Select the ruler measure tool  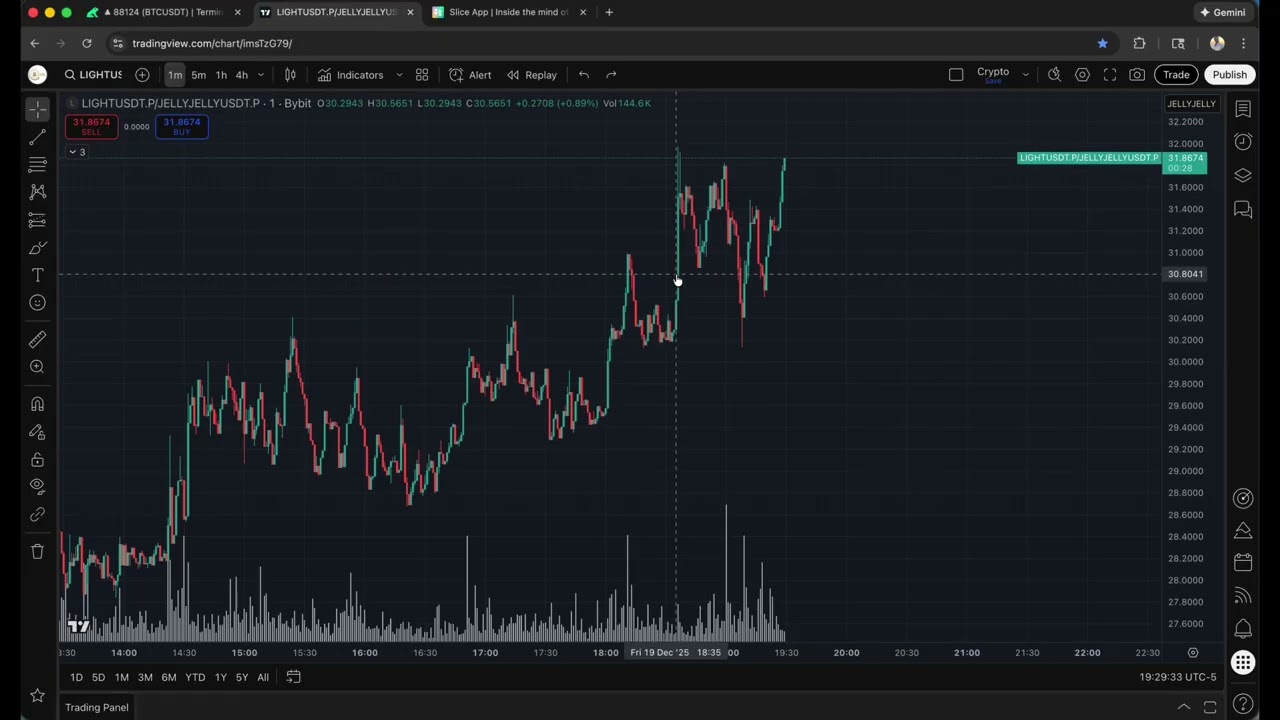37,340
